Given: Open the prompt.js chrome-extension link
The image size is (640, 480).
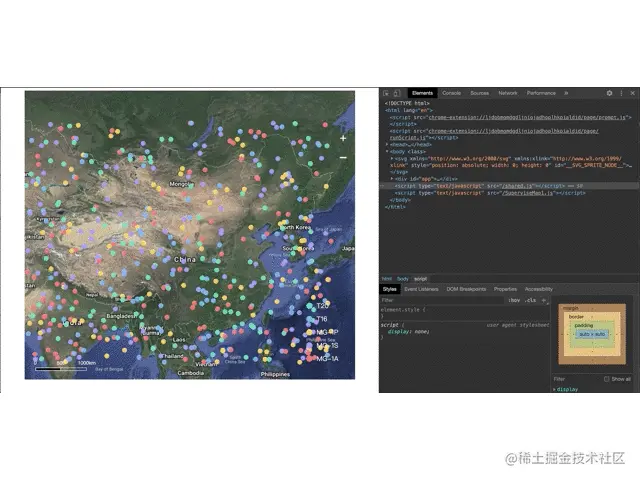Looking at the screenshot, I should (x=527, y=117).
